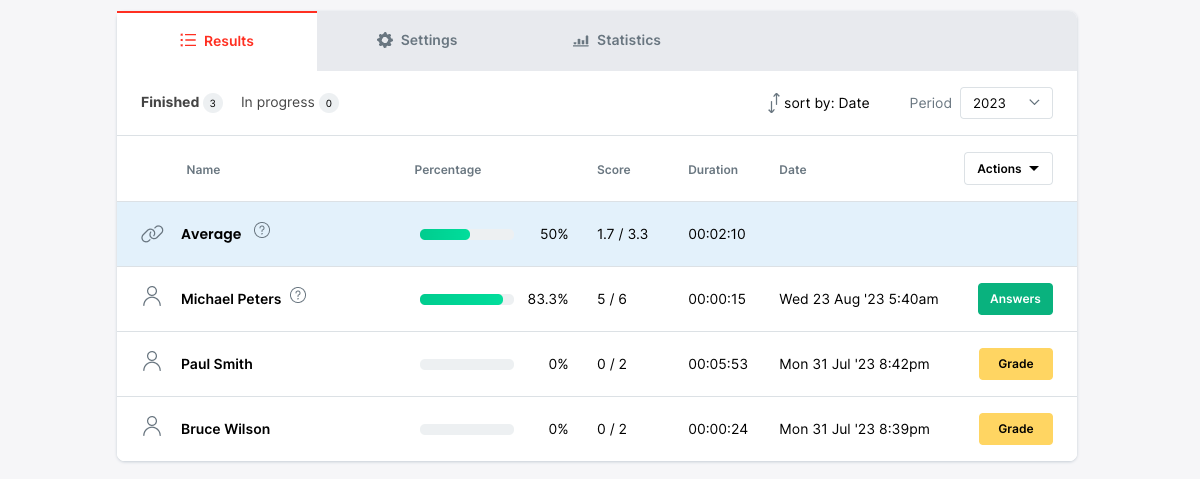1200x479 pixels.
Task: Click Michael Peters' user icon
Action: (152, 296)
